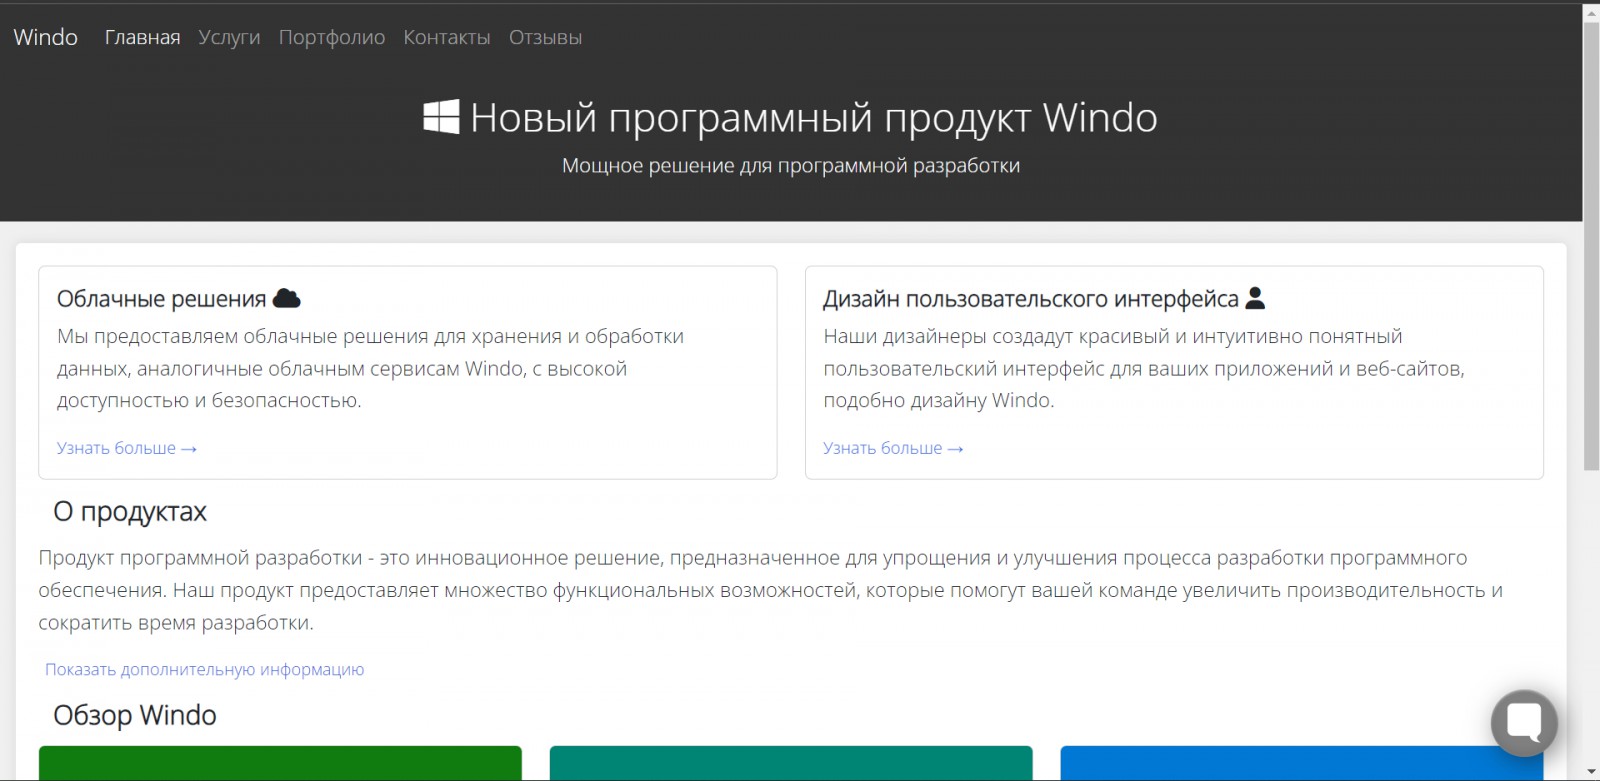Click the Облачные решения card title
Image resolution: width=1600 pixels, height=781 pixels.
[x=162, y=298]
